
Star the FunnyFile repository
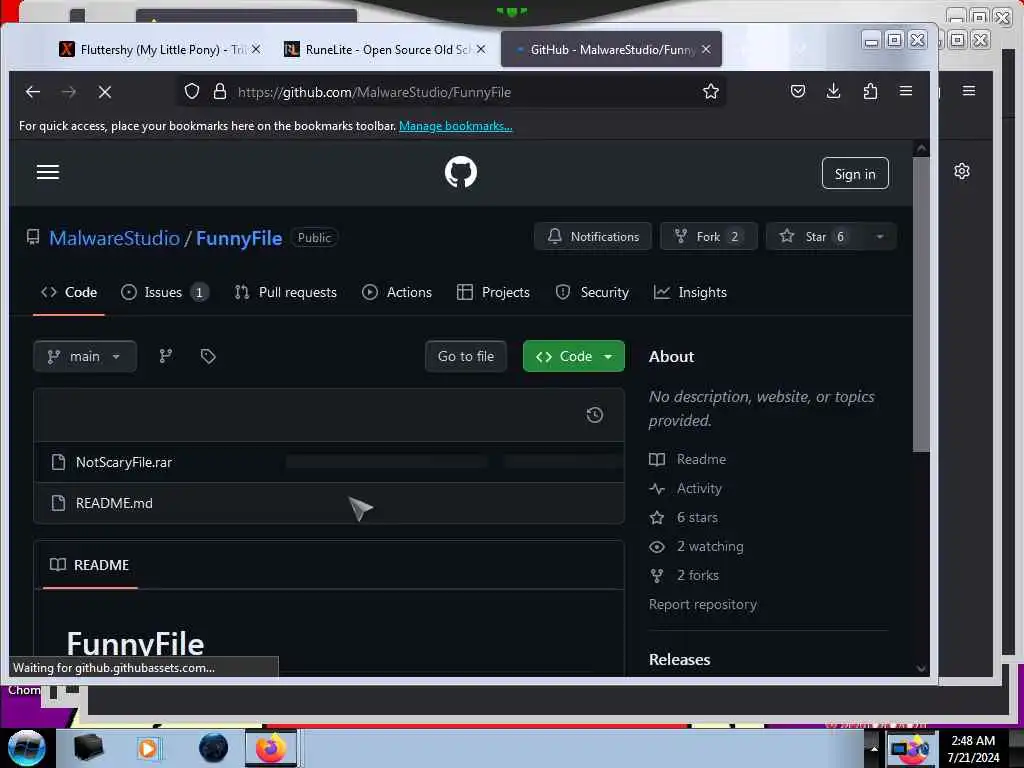814,236
